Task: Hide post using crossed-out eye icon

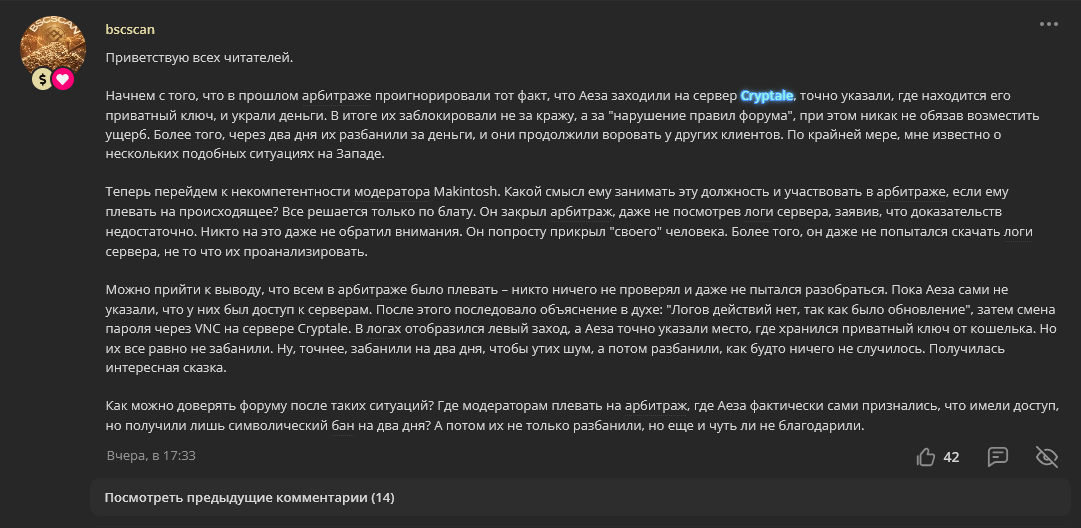Action: [1047, 456]
